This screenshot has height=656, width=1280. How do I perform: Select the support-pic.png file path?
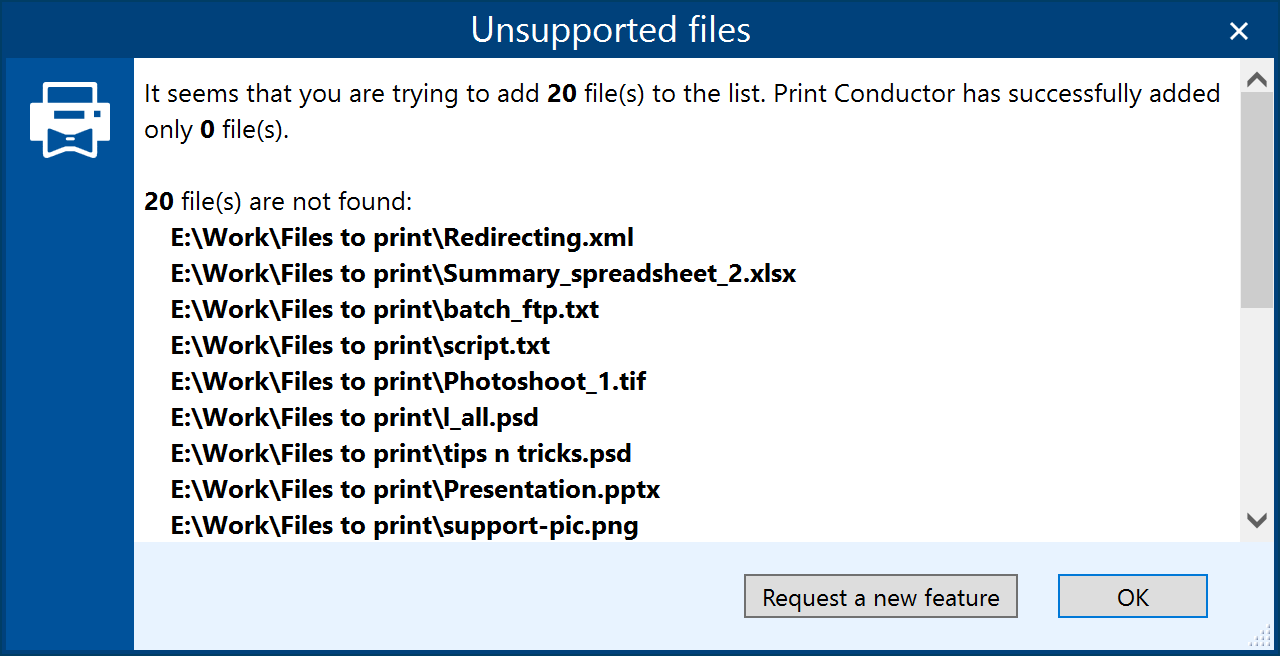click(404, 526)
